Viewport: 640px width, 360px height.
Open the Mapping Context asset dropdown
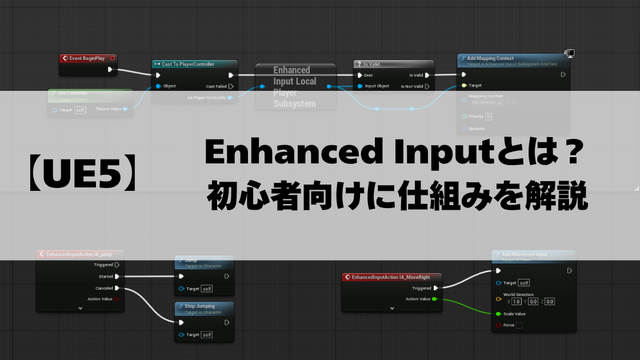(x=487, y=103)
